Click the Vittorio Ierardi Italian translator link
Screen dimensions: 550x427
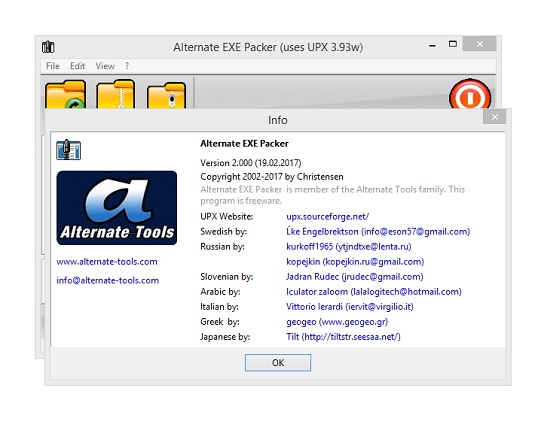pyautogui.click(x=350, y=307)
